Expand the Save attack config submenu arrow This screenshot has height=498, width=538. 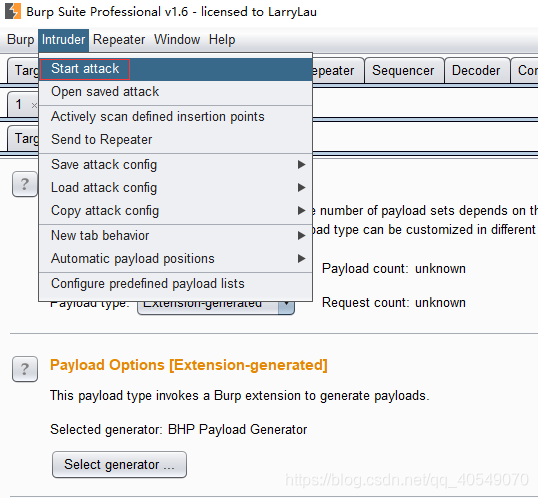point(301,165)
